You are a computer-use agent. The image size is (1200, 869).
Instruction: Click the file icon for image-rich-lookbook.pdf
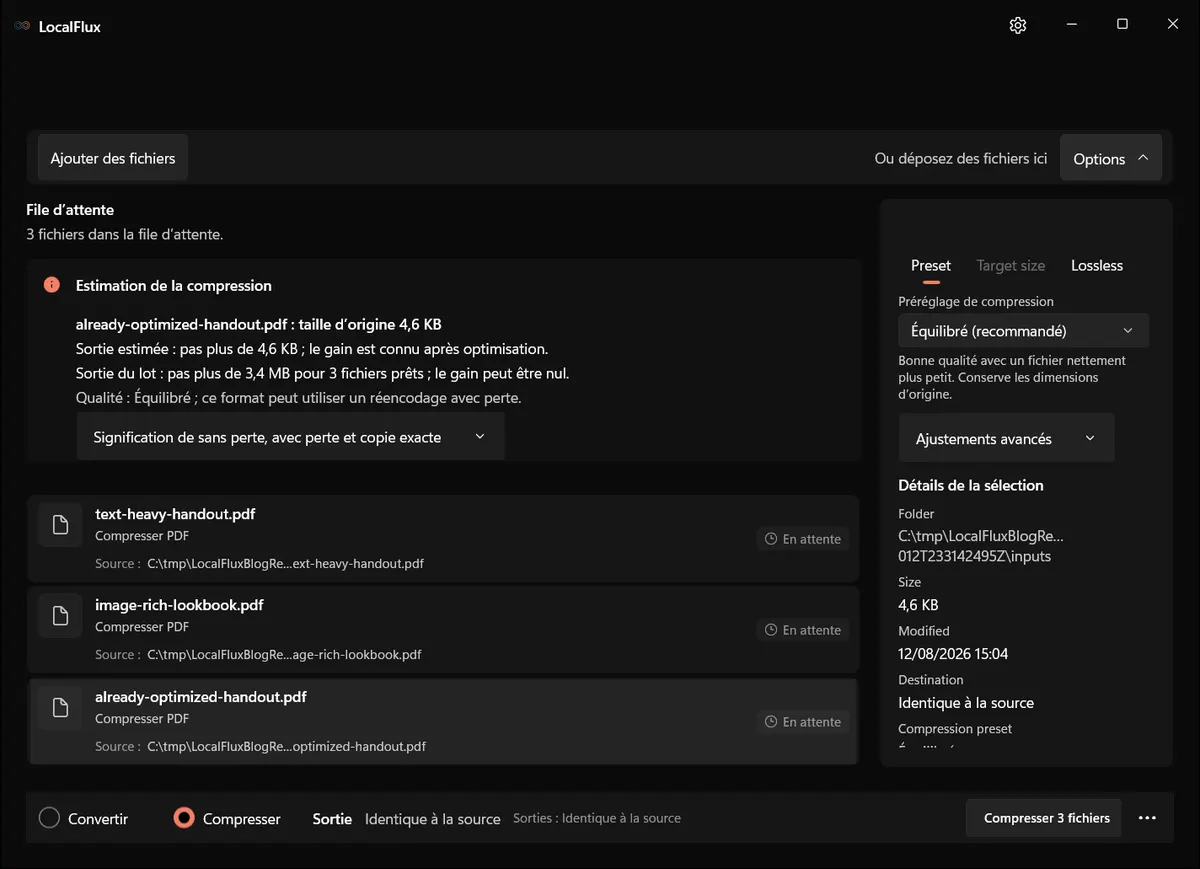point(60,616)
